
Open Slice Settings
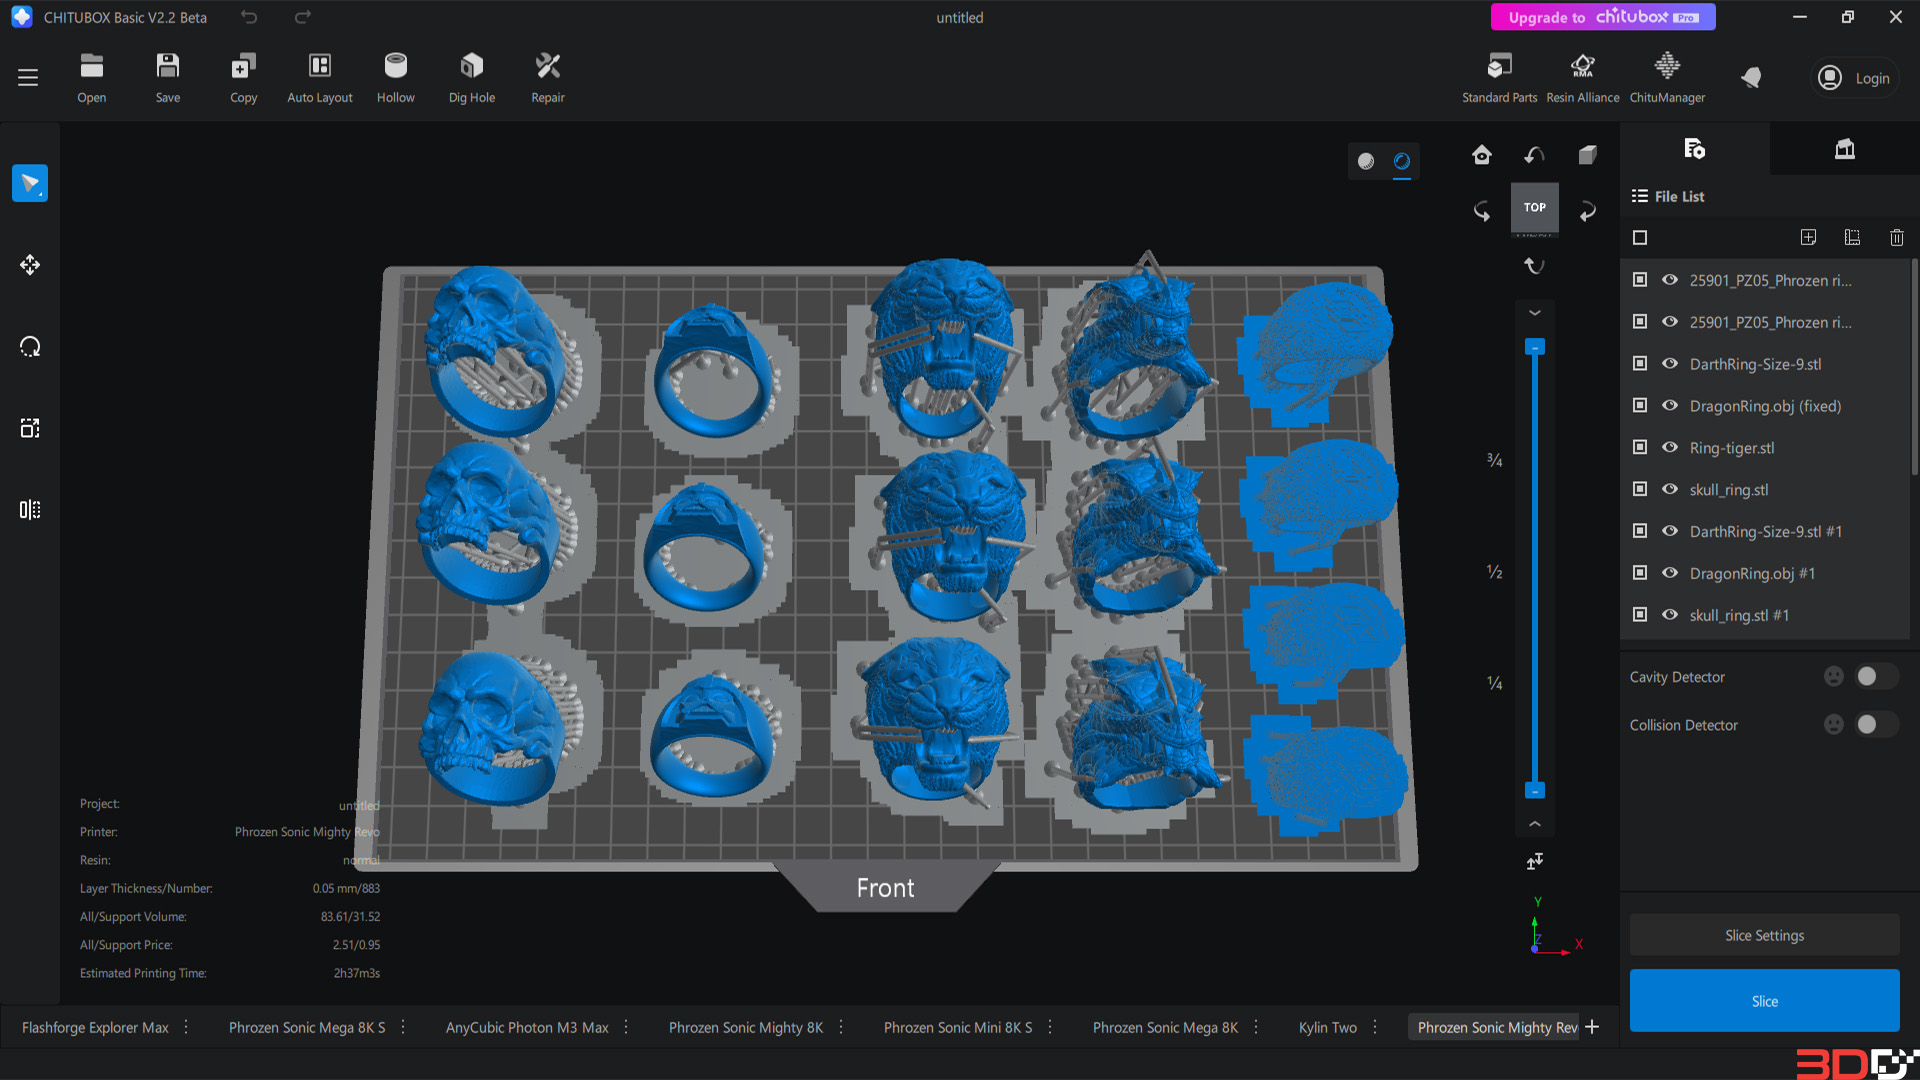1765,936
